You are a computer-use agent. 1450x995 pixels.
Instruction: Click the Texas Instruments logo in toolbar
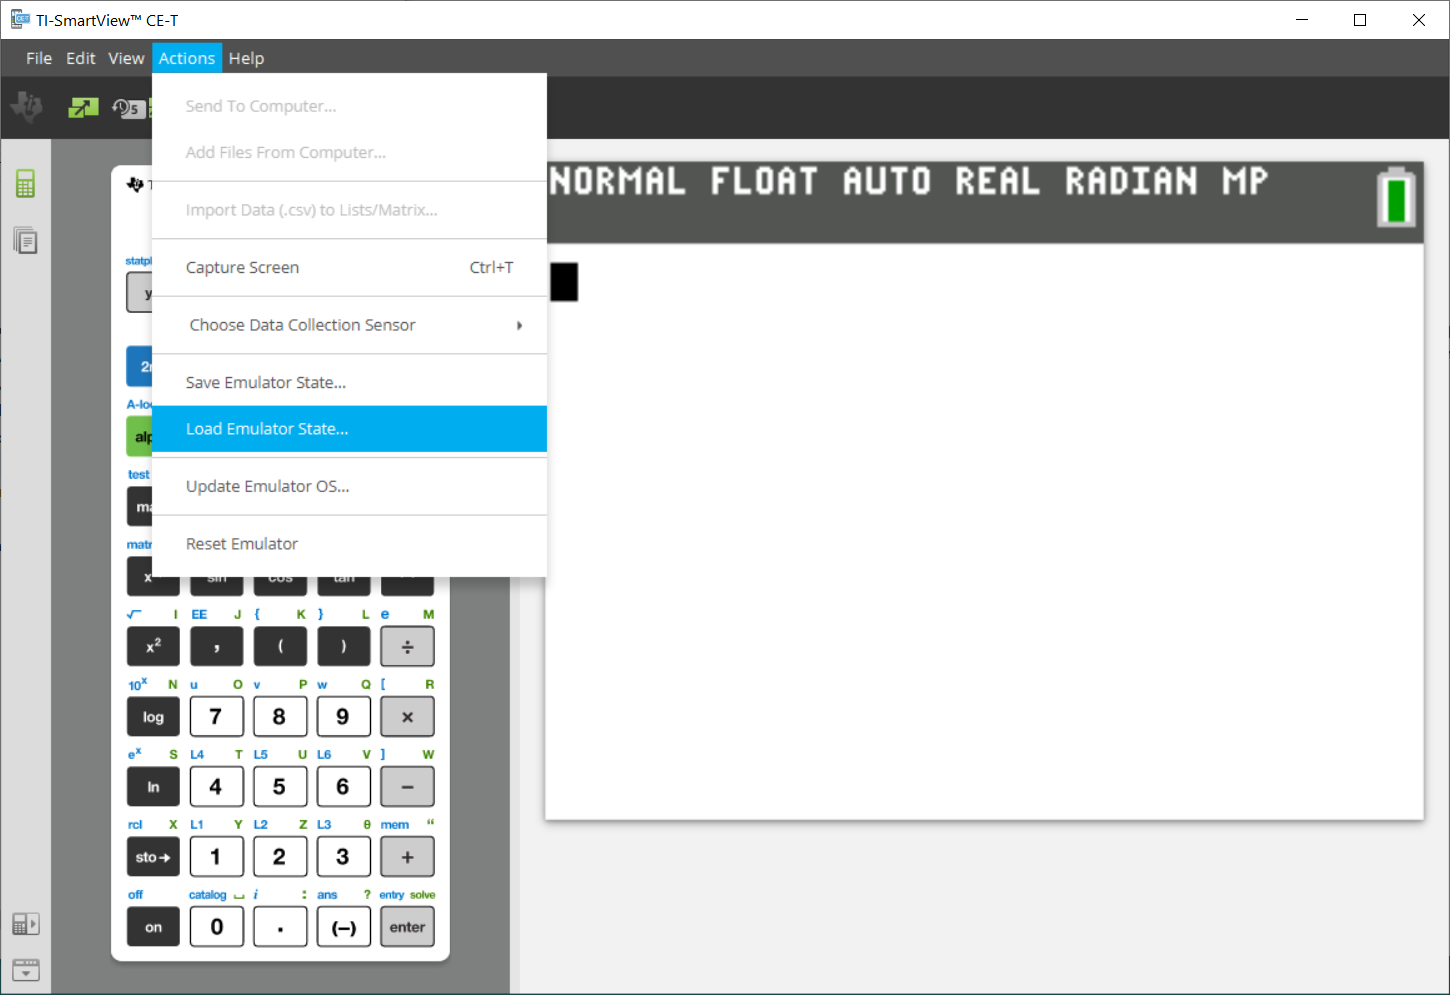[x=27, y=106]
